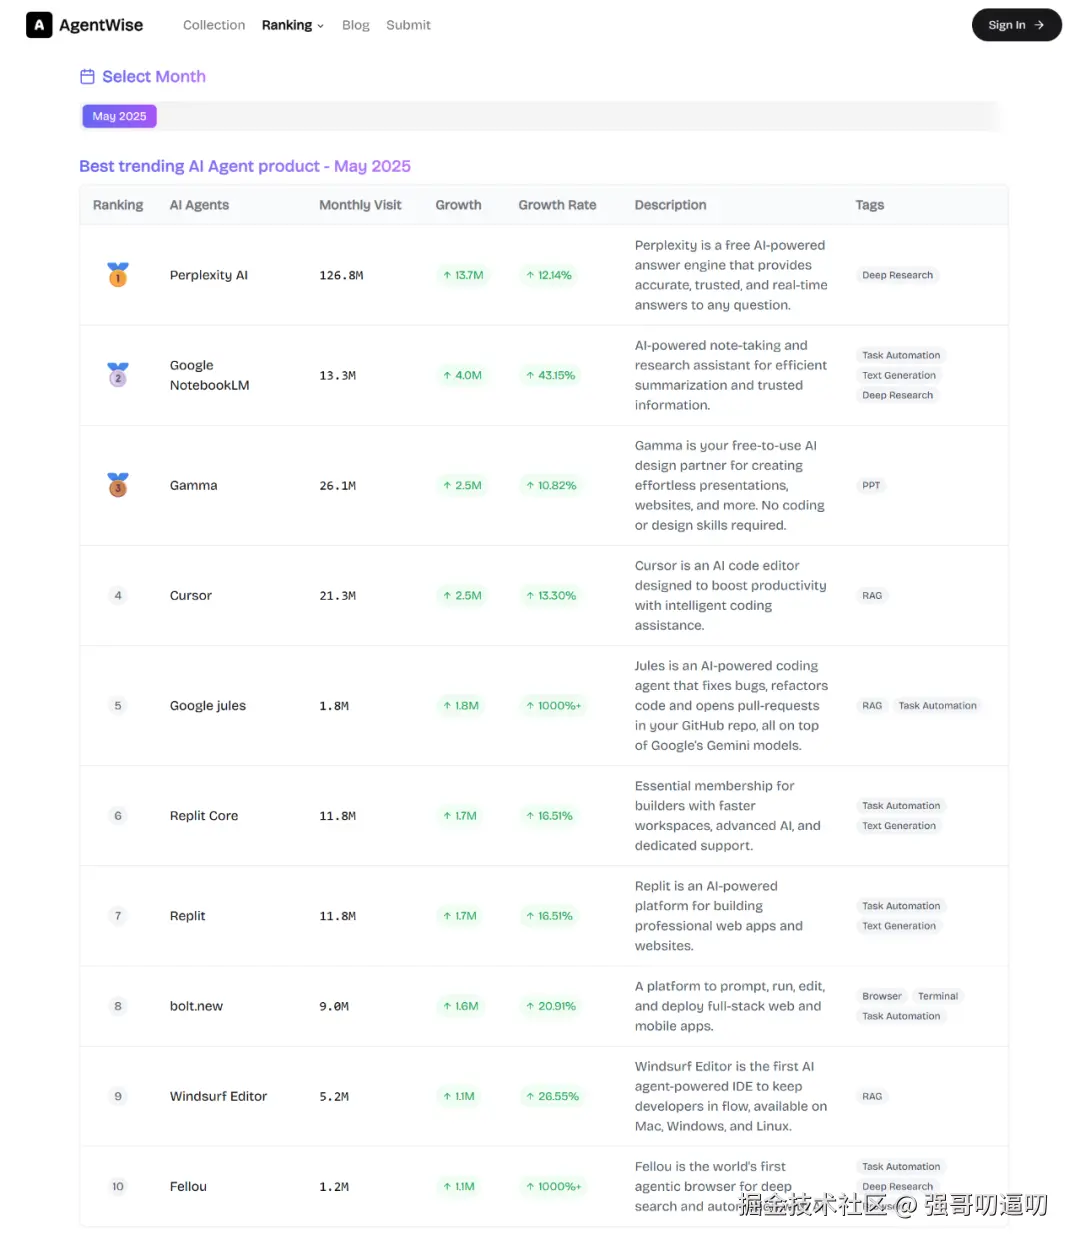The height and width of the screenshot is (1250, 1080).
Task: Click the silver second-place medal icon
Action: [x=118, y=375]
